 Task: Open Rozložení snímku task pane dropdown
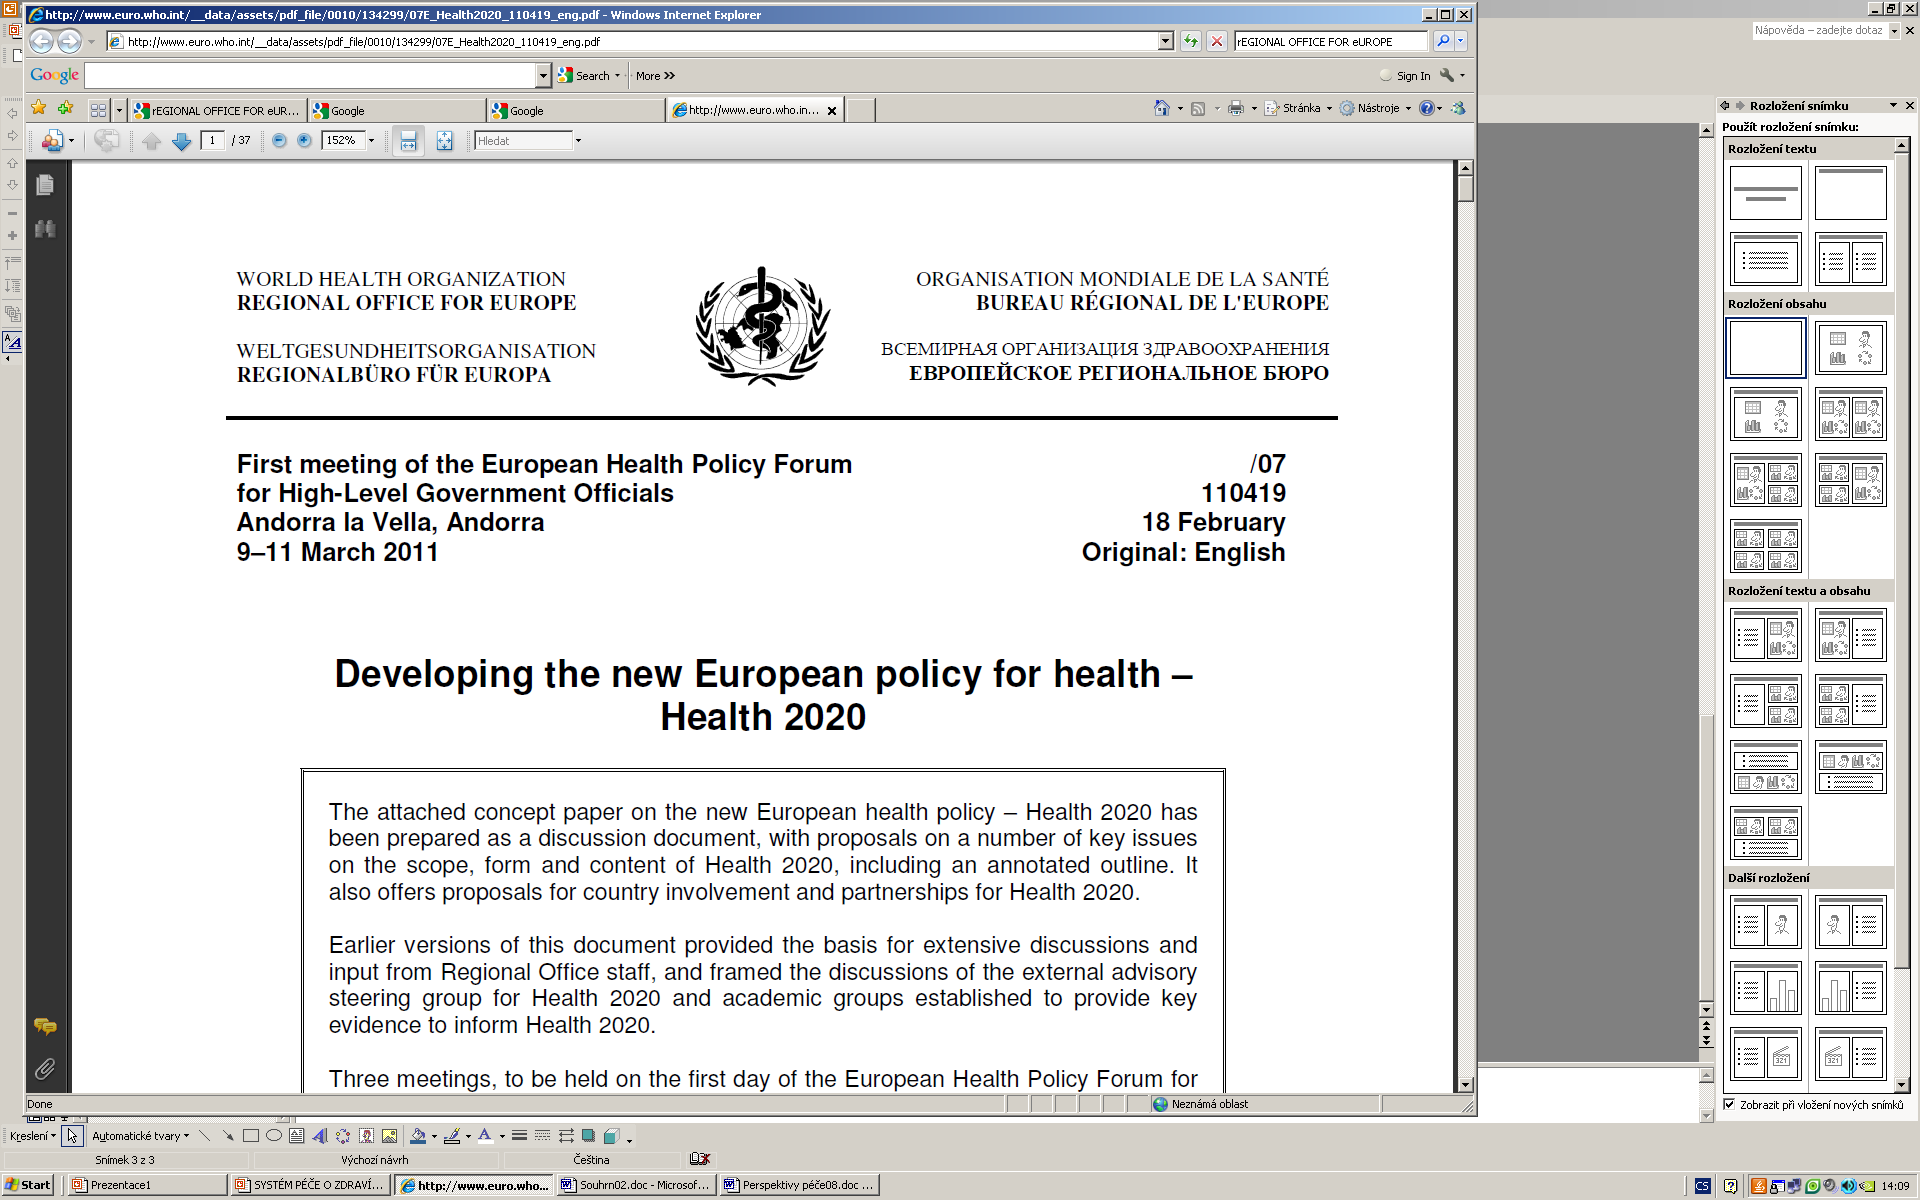tap(1893, 105)
